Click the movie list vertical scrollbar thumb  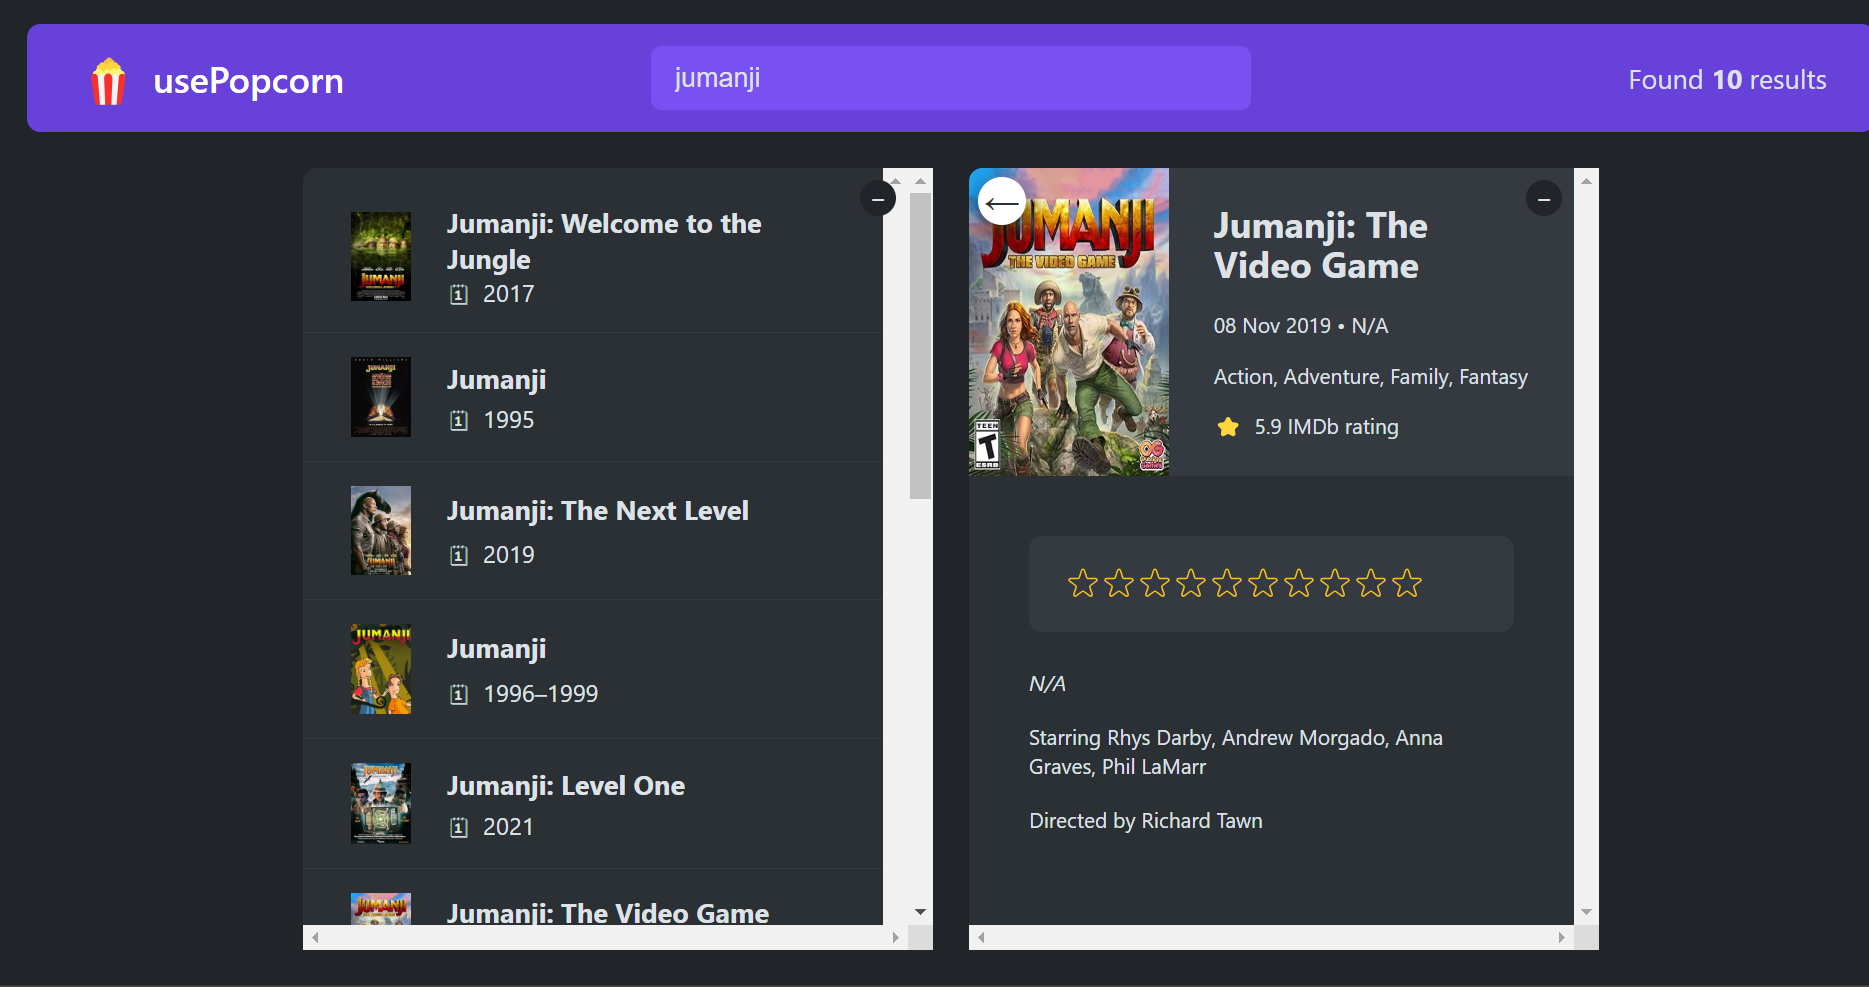click(x=920, y=345)
